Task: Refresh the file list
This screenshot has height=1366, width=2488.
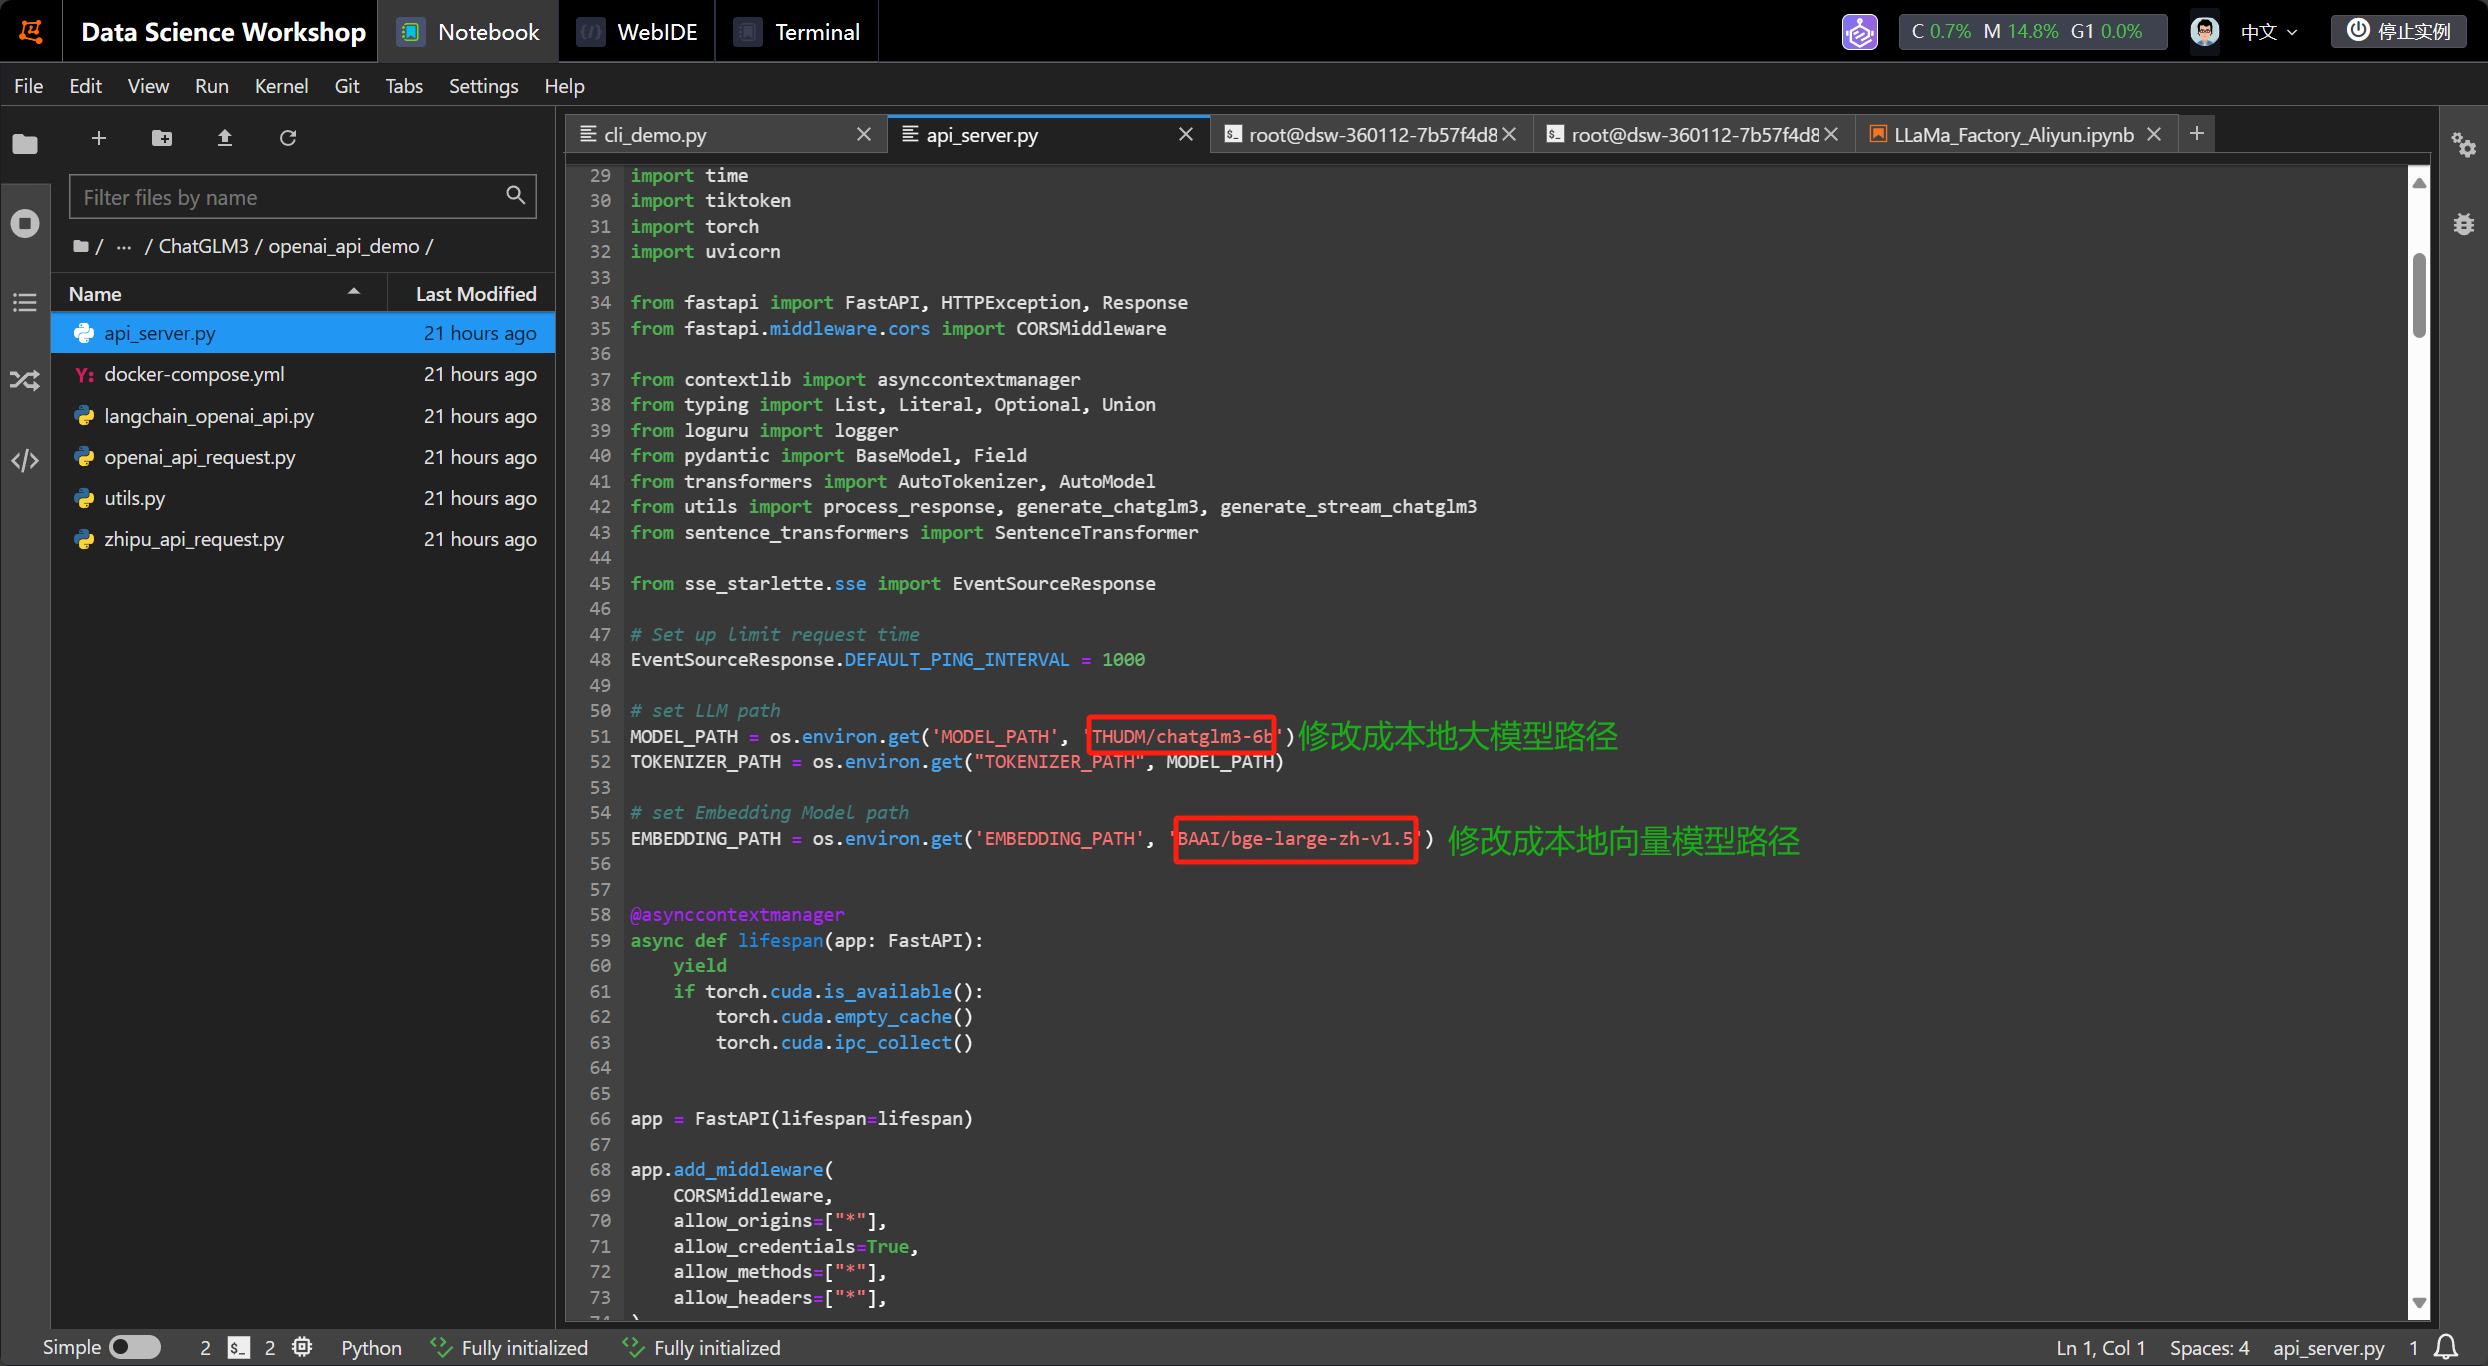Action: point(288,138)
